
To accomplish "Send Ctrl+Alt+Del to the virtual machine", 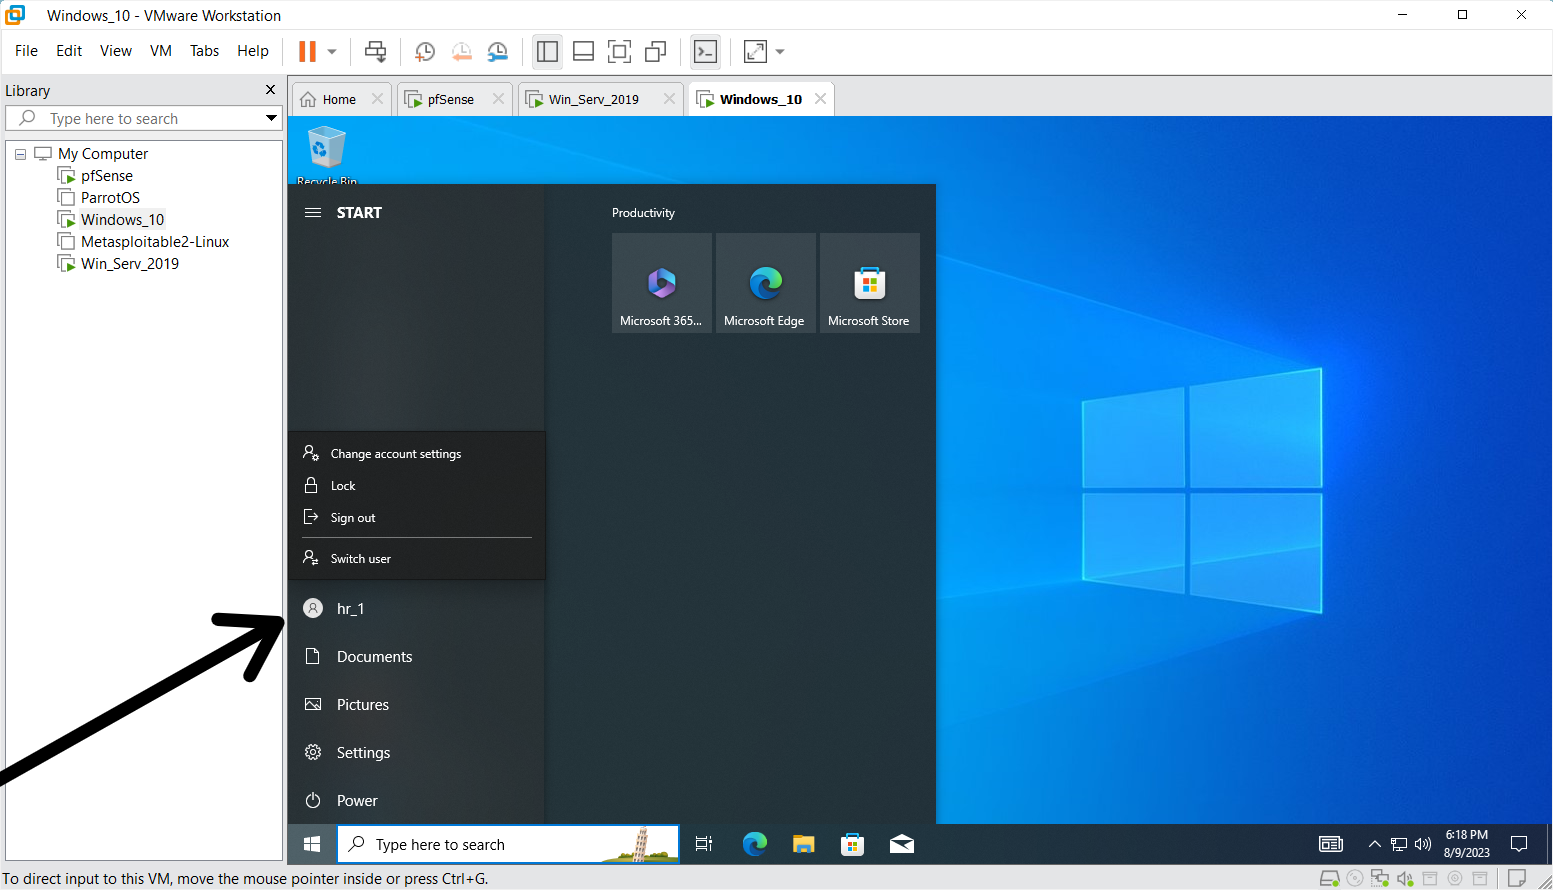I will tap(375, 51).
